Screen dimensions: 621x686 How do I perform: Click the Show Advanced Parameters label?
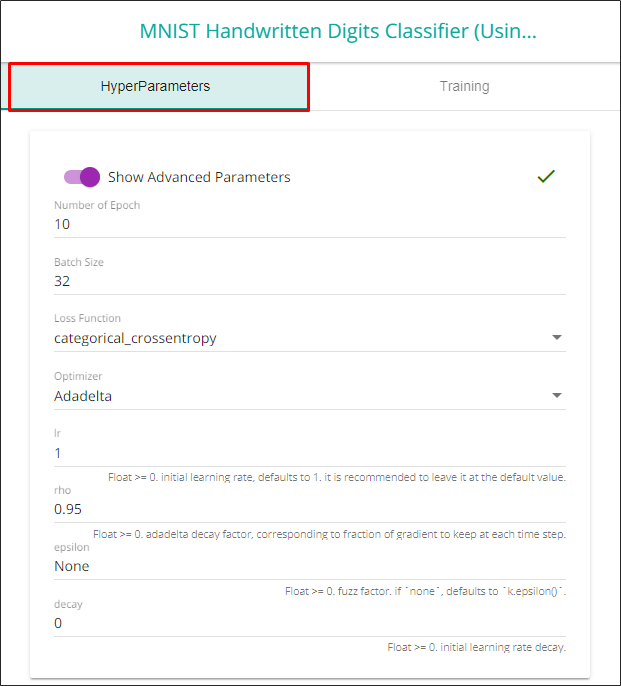tap(199, 177)
